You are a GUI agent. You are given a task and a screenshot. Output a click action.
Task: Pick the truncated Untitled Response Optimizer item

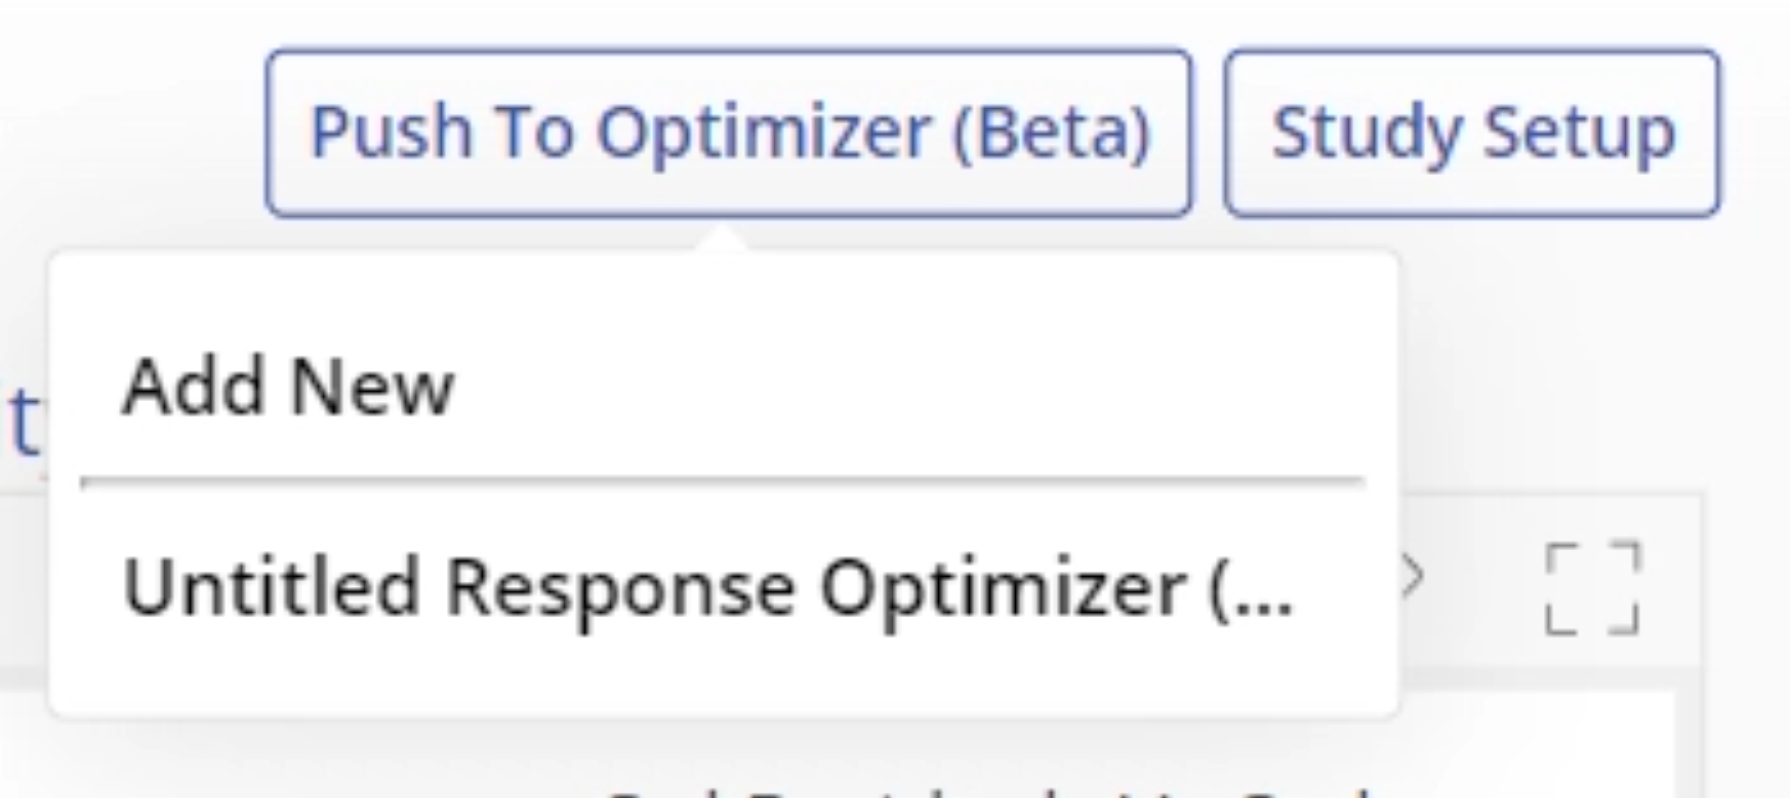[x=707, y=588]
